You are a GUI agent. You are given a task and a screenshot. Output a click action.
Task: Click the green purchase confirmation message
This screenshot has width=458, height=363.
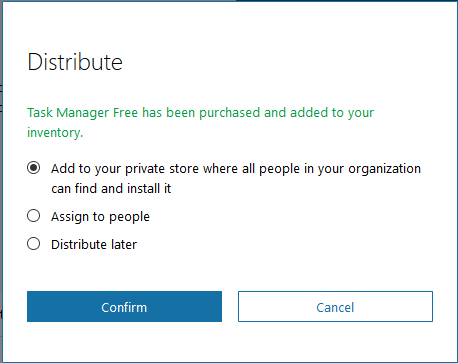201,123
